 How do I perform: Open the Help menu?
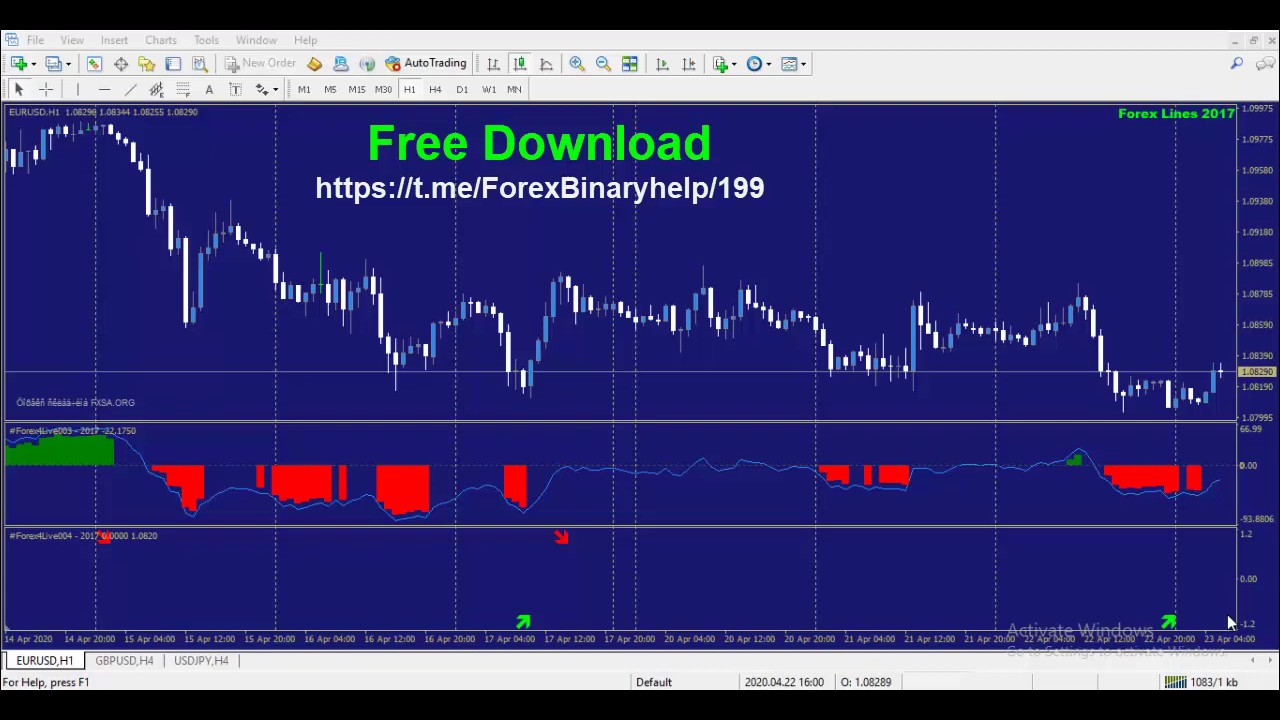305,40
